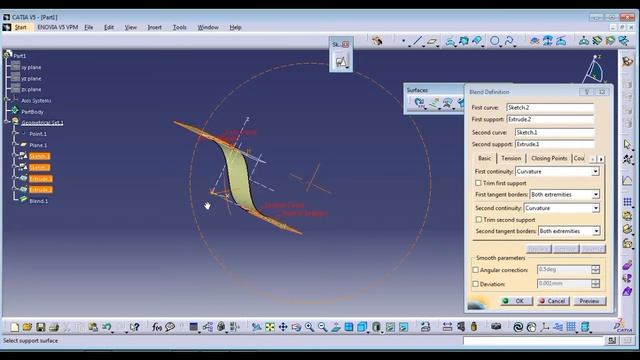The width and height of the screenshot is (640, 360).
Task: Click the command input box in status bar
Action: point(532,340)
